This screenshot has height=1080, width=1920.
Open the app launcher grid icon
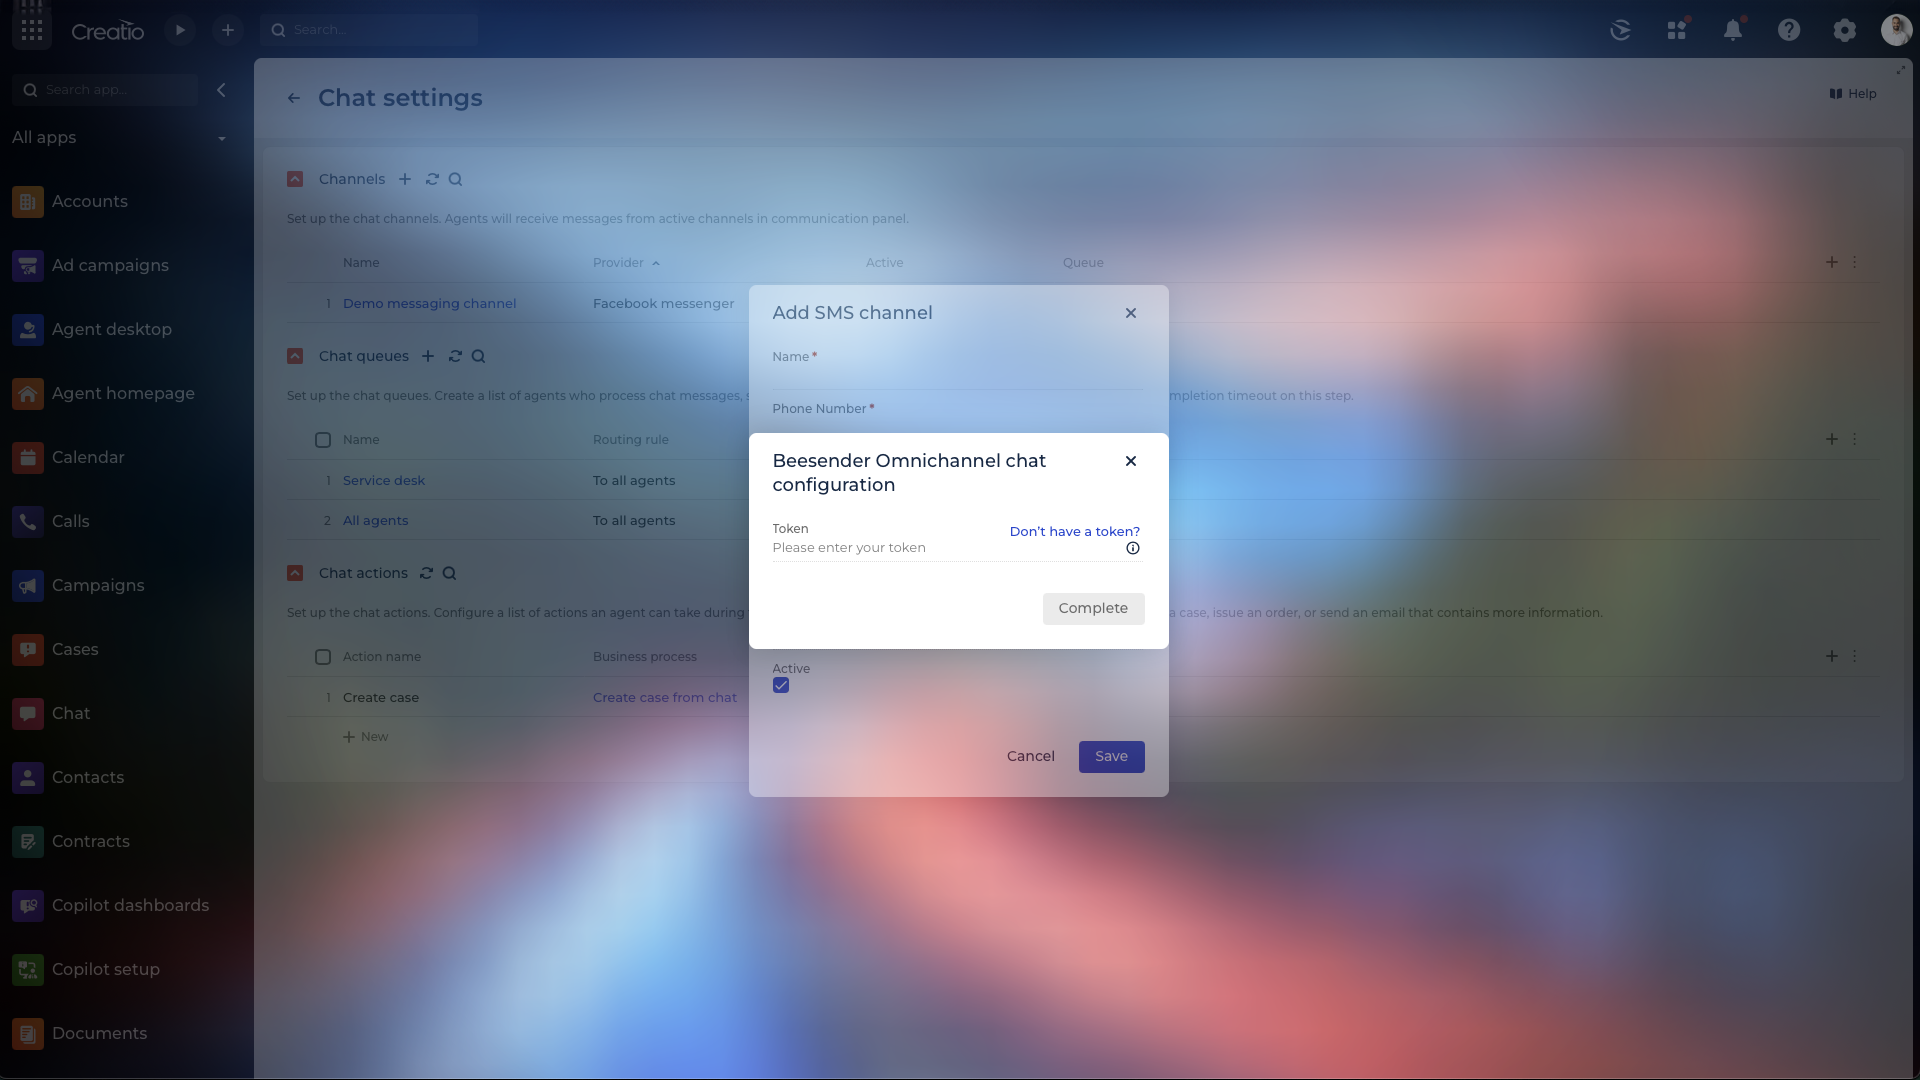click(31, 30)
